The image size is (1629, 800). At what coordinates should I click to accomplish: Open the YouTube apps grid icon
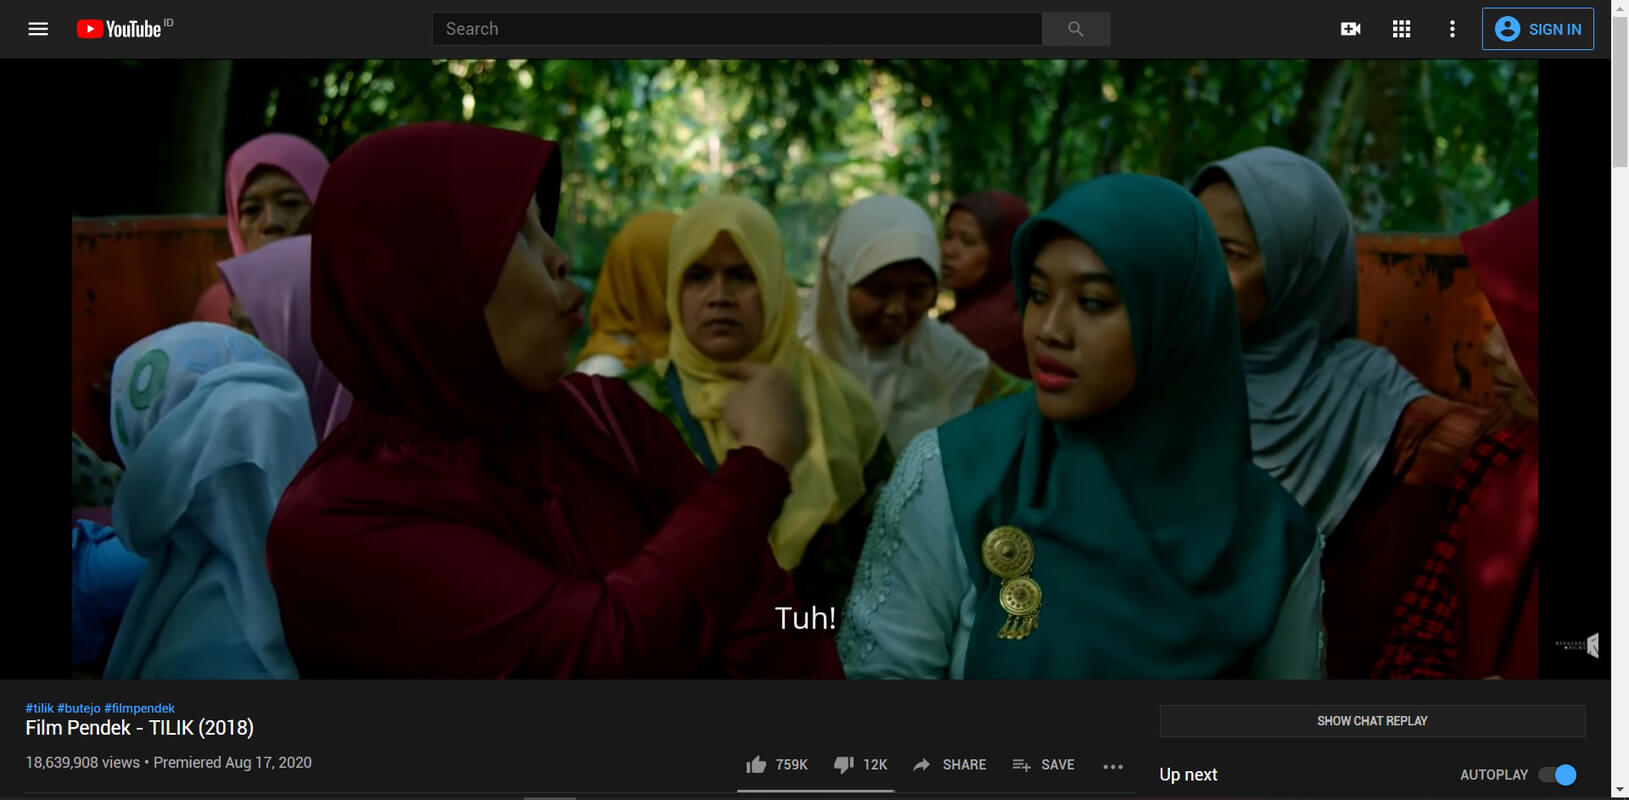[x=1401, y=29]
